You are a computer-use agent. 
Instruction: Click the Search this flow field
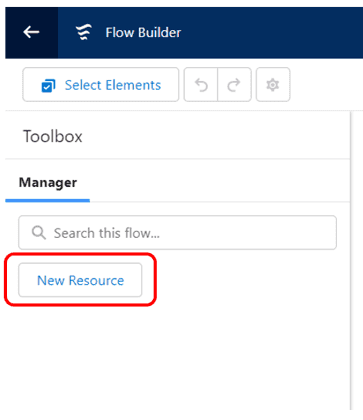pyautogui.click(x=177, y=233)
